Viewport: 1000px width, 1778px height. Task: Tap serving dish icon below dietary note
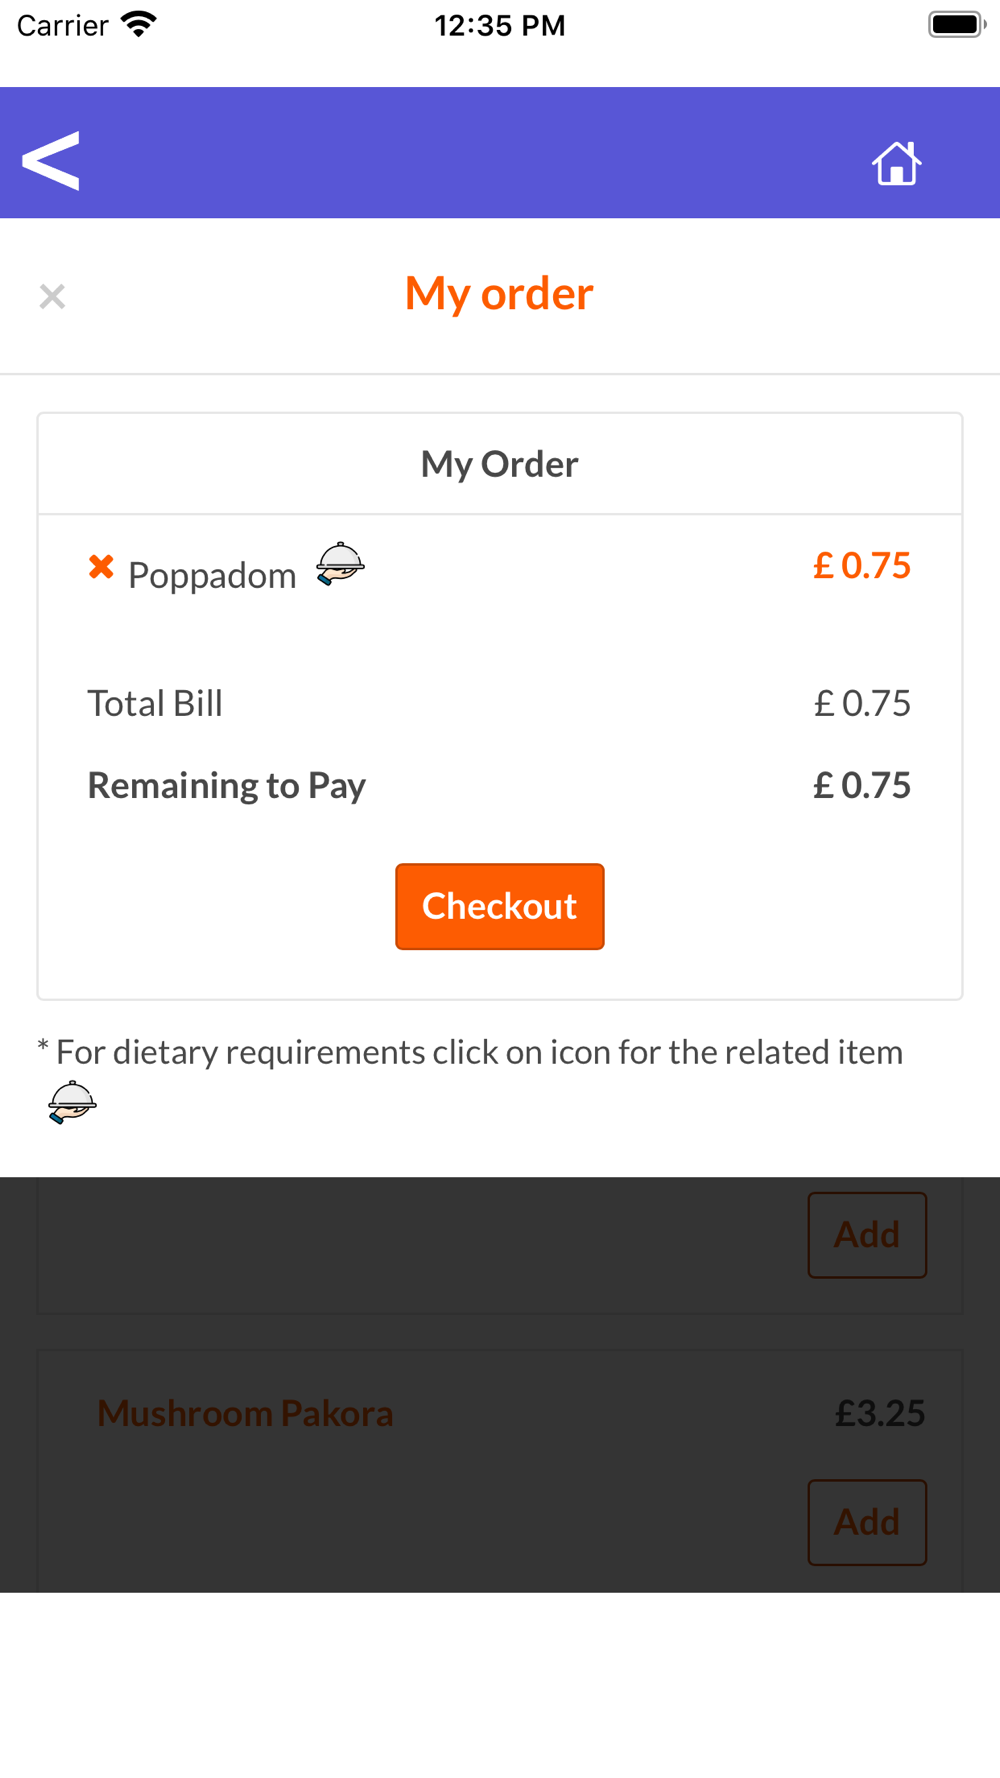72,1102
